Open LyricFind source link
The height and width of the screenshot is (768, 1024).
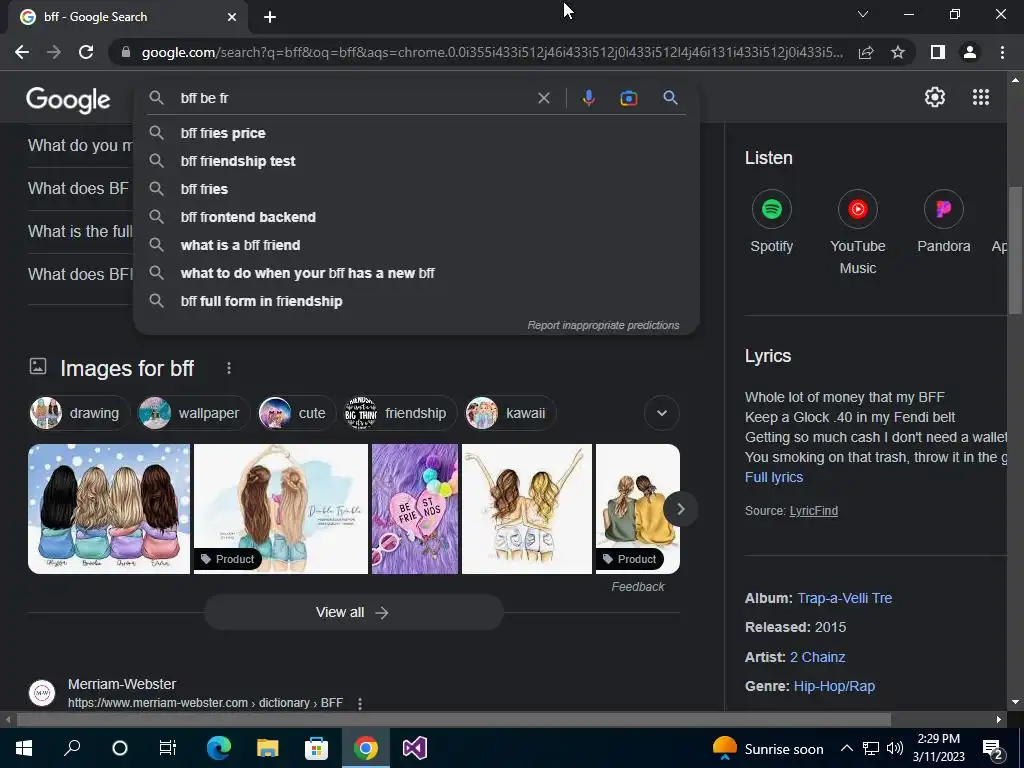813,511
